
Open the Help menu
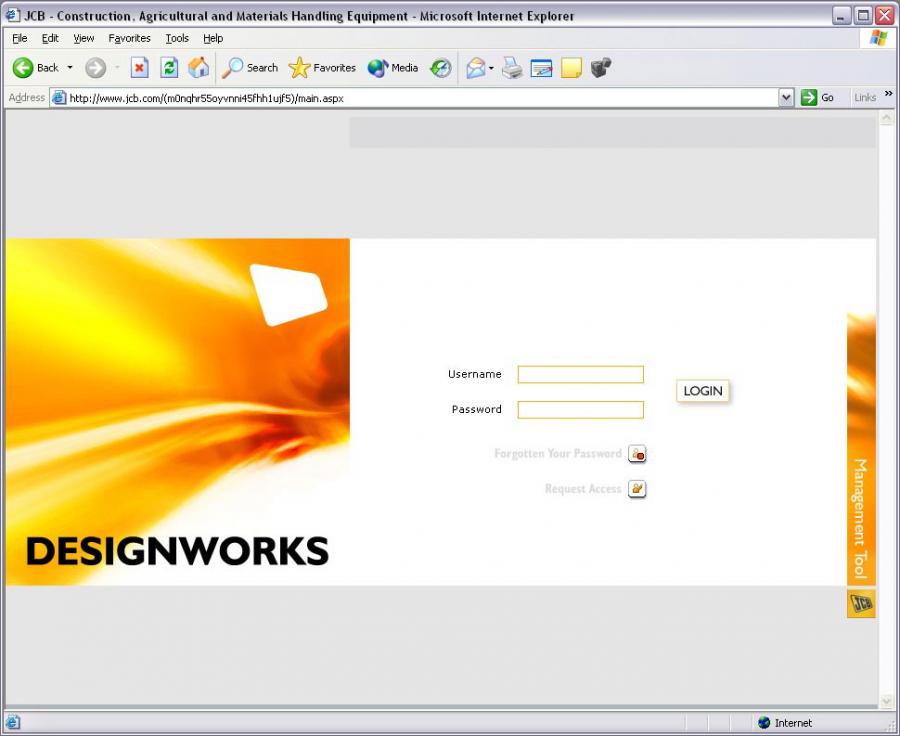pos(213,38)
